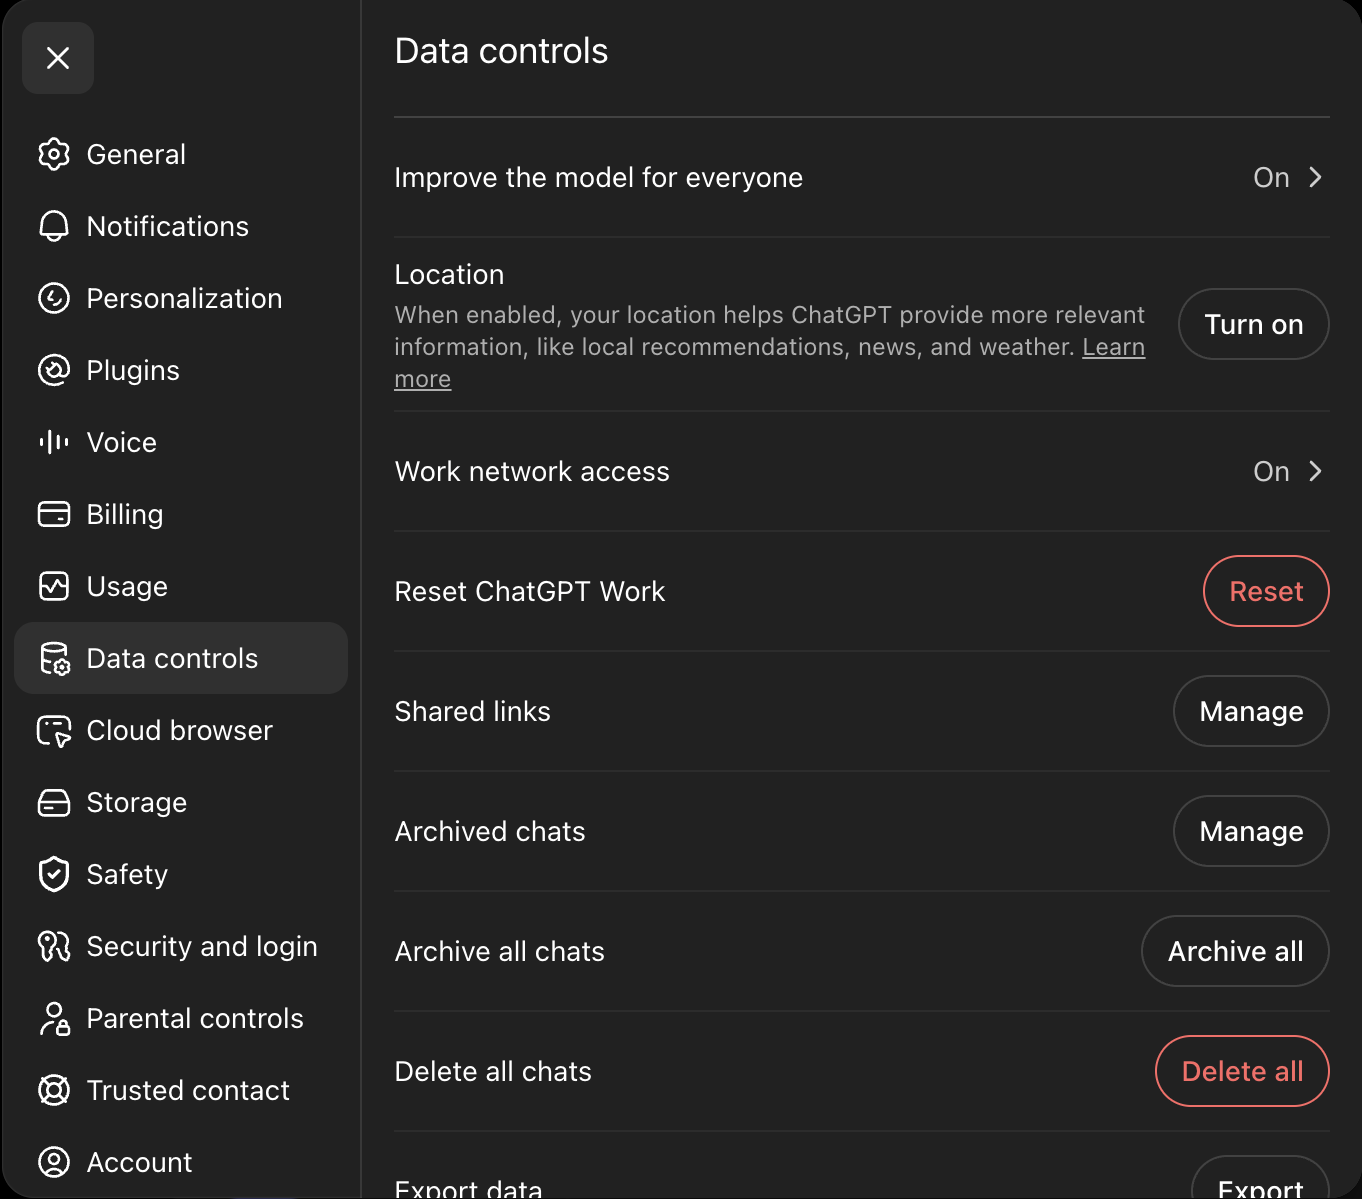Open the Account section
Screen dimensions: 1362x1199
(181, 1162)
